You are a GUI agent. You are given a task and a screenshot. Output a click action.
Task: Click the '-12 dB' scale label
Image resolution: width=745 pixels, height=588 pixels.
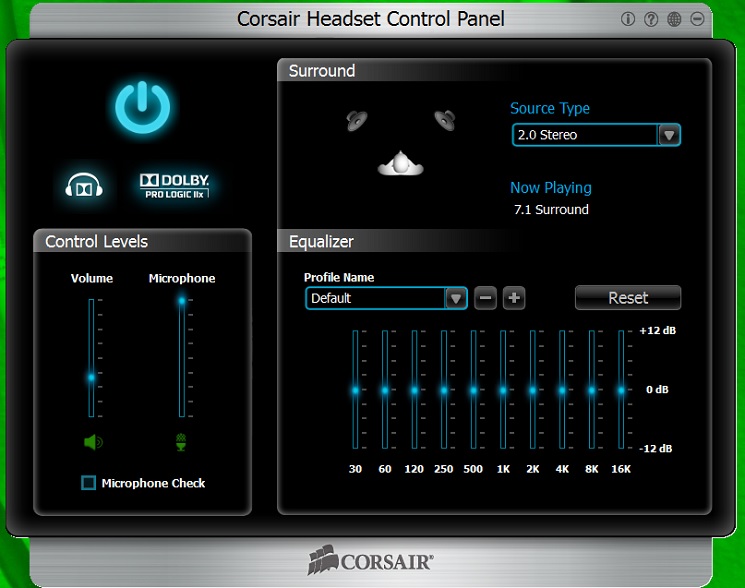point(656,448)
